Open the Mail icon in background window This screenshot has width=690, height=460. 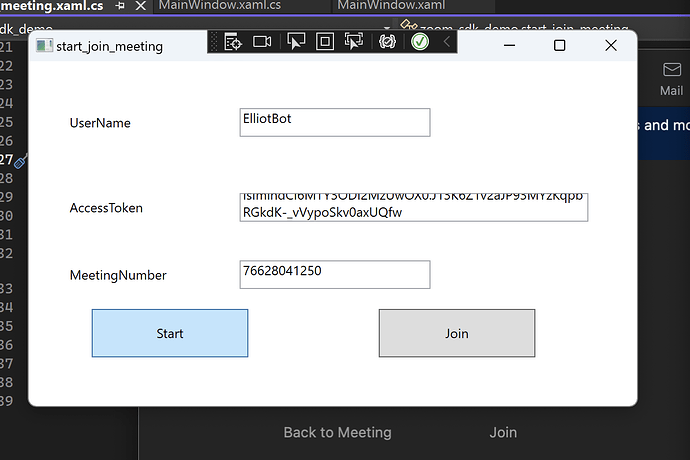(x=672, y=79)
